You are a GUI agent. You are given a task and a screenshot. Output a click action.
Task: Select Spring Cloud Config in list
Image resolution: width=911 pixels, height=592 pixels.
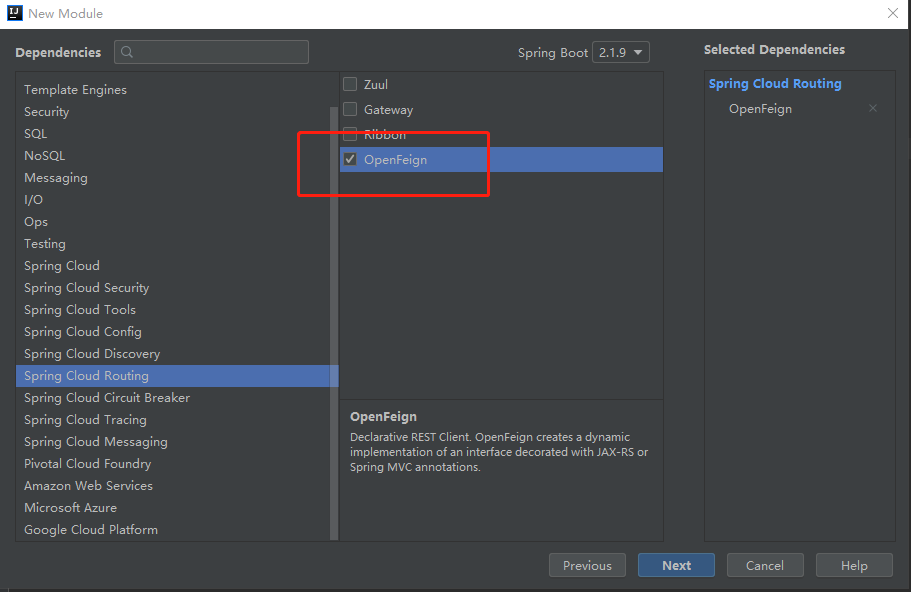click(x=83, y=332)
